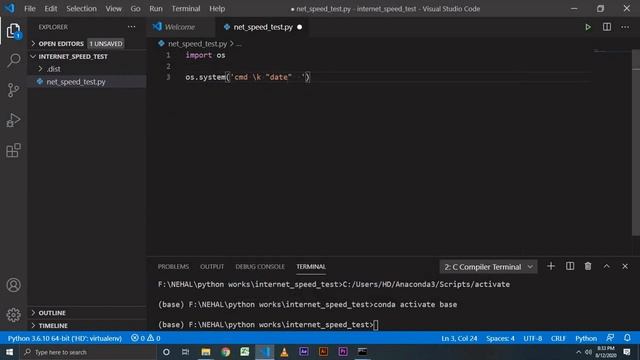Open VLC media player from taskbar
Image resolution: width=640 pixels, height=360 pixels.
pyautogui.click(x=284, y=352)
